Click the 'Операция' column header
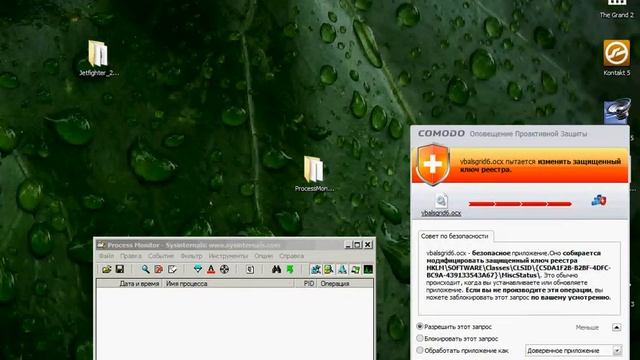 (344, 283)
